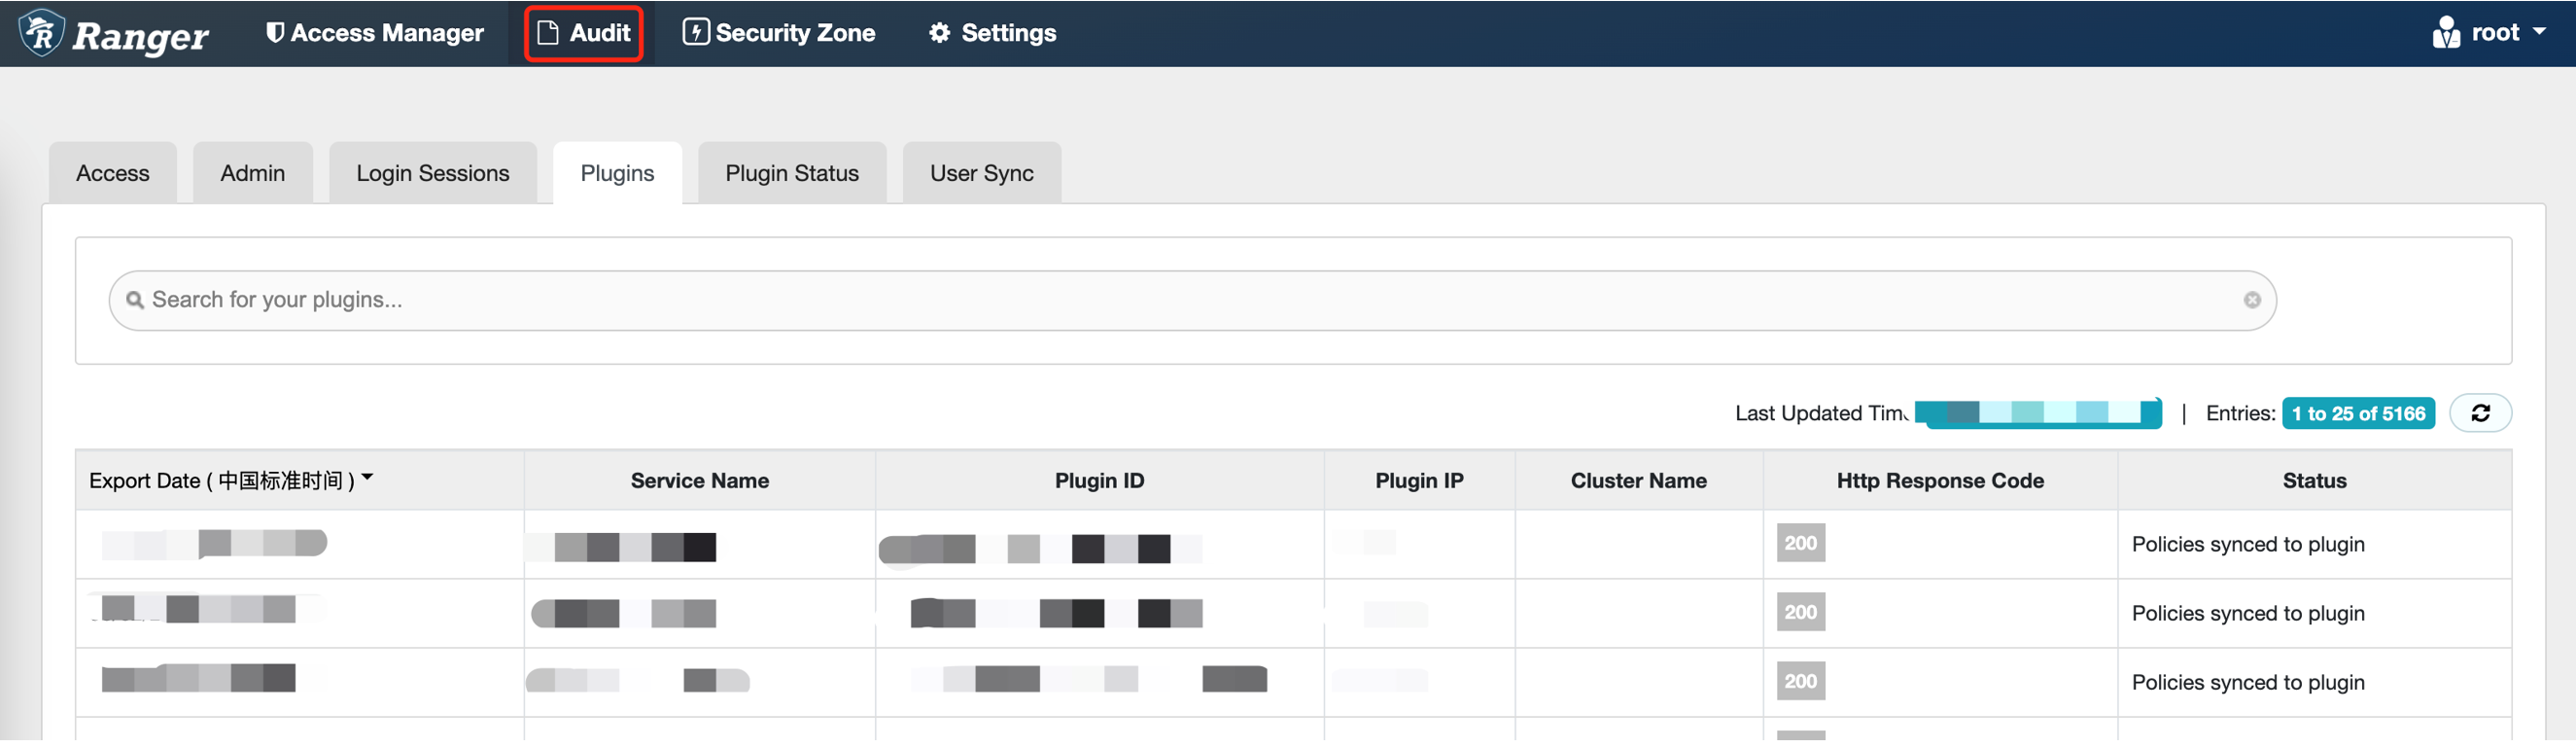Select the Plugin Status tab
Image resolution: width=2576 pixels, height=748 pixels.
coord(791,173)
